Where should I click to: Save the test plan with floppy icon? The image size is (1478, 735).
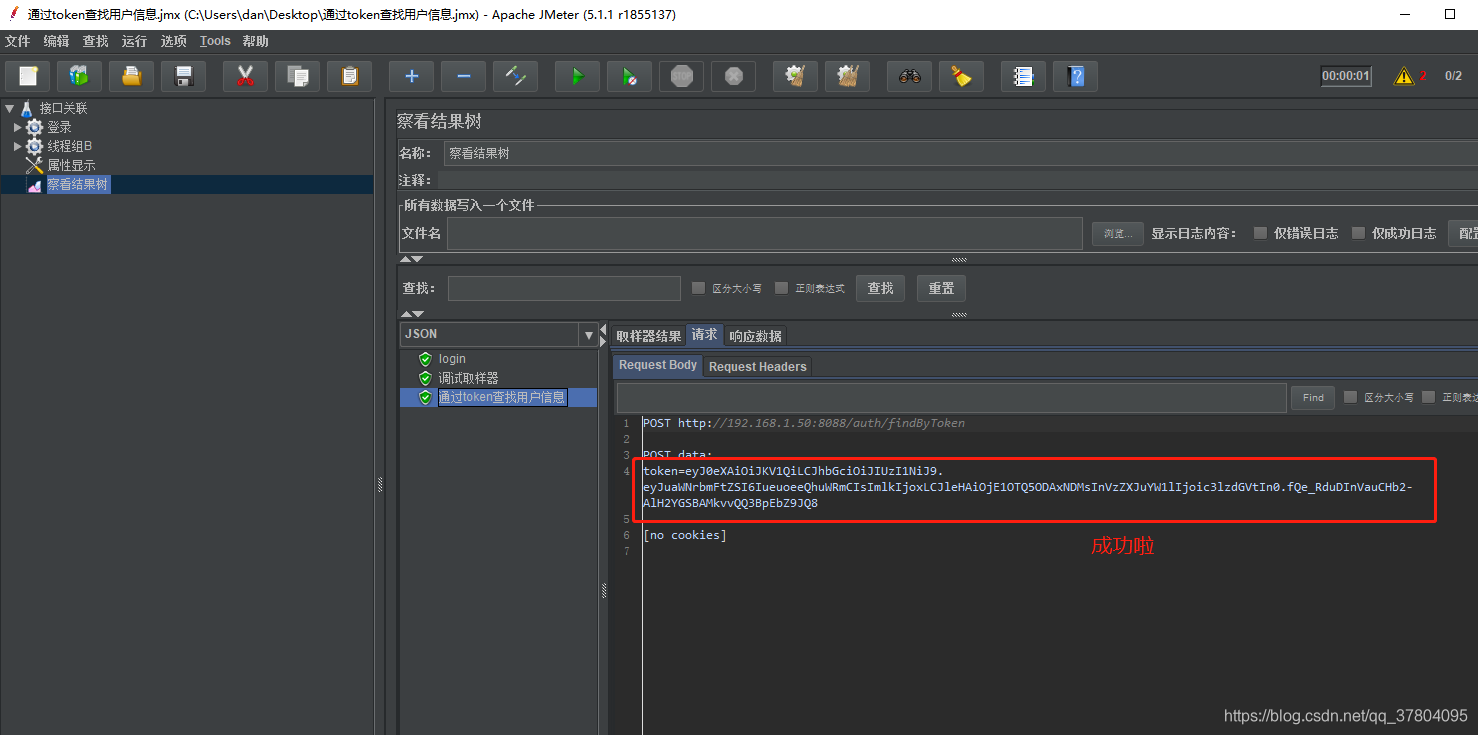point(183,76)
